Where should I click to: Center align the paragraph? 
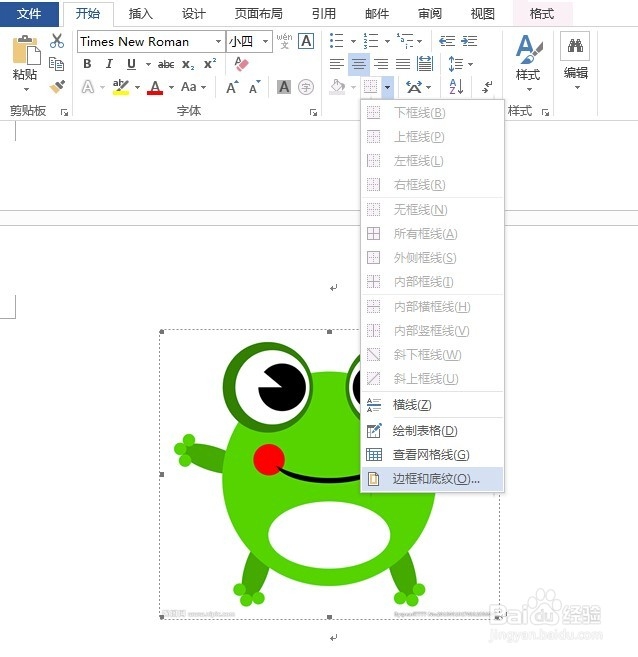(359, 64)
